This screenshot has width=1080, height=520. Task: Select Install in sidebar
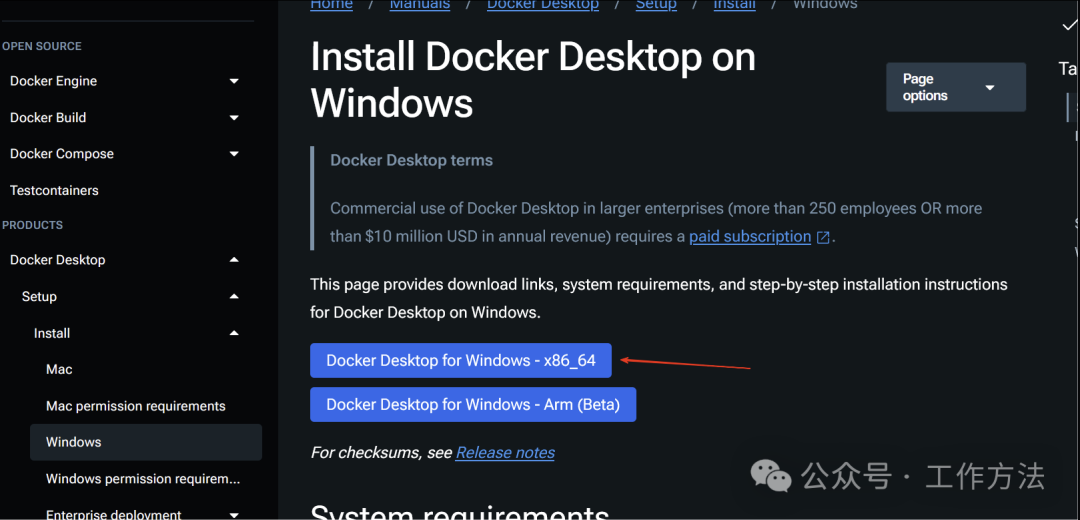click(x=52, y=333)
